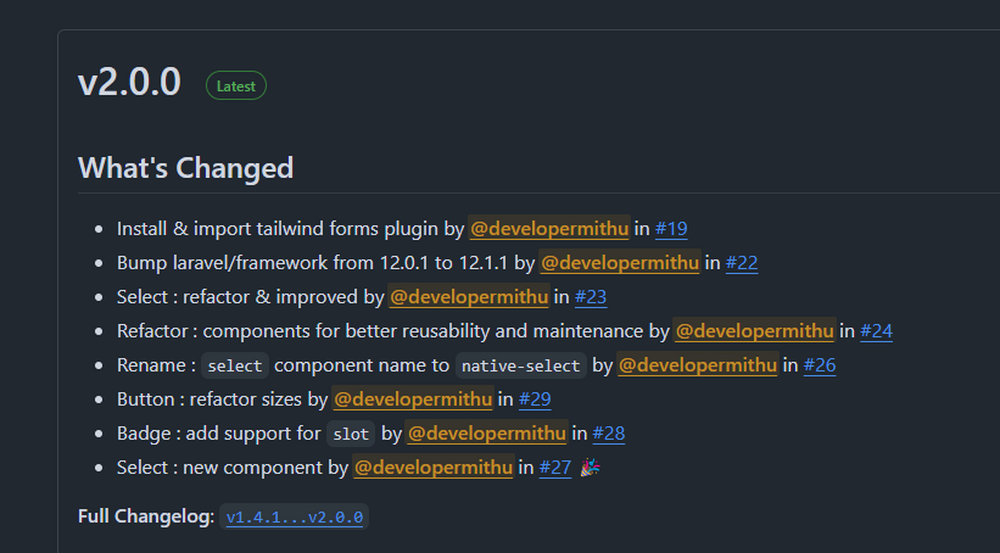The height and width of the screenshot is (553, 1000).
Task: Click the v2.0.0 release title
Action: click(129, 84)
